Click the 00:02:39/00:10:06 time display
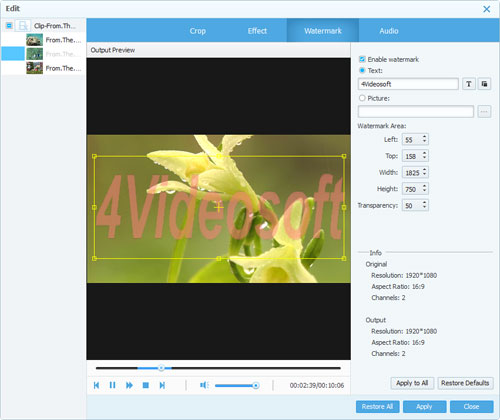Viewport: 500px width, 420px height. (x=317, y=386)
